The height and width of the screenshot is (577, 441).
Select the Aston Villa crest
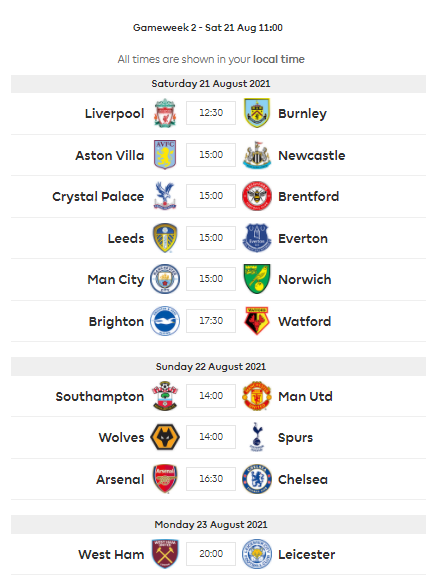(165, 155)
